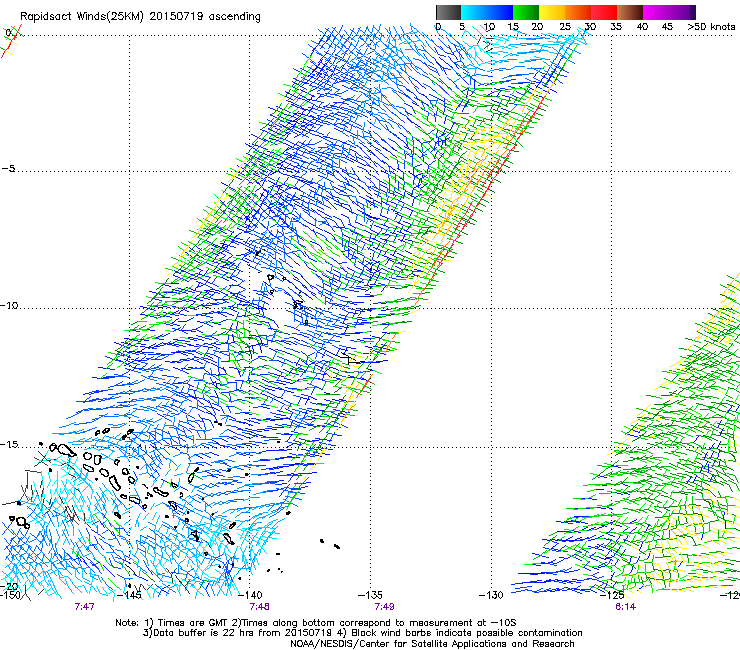This screenshot has height=650, width=740.
Task: Click the '-145' longitude label
Action: click(x=128, y=595)
